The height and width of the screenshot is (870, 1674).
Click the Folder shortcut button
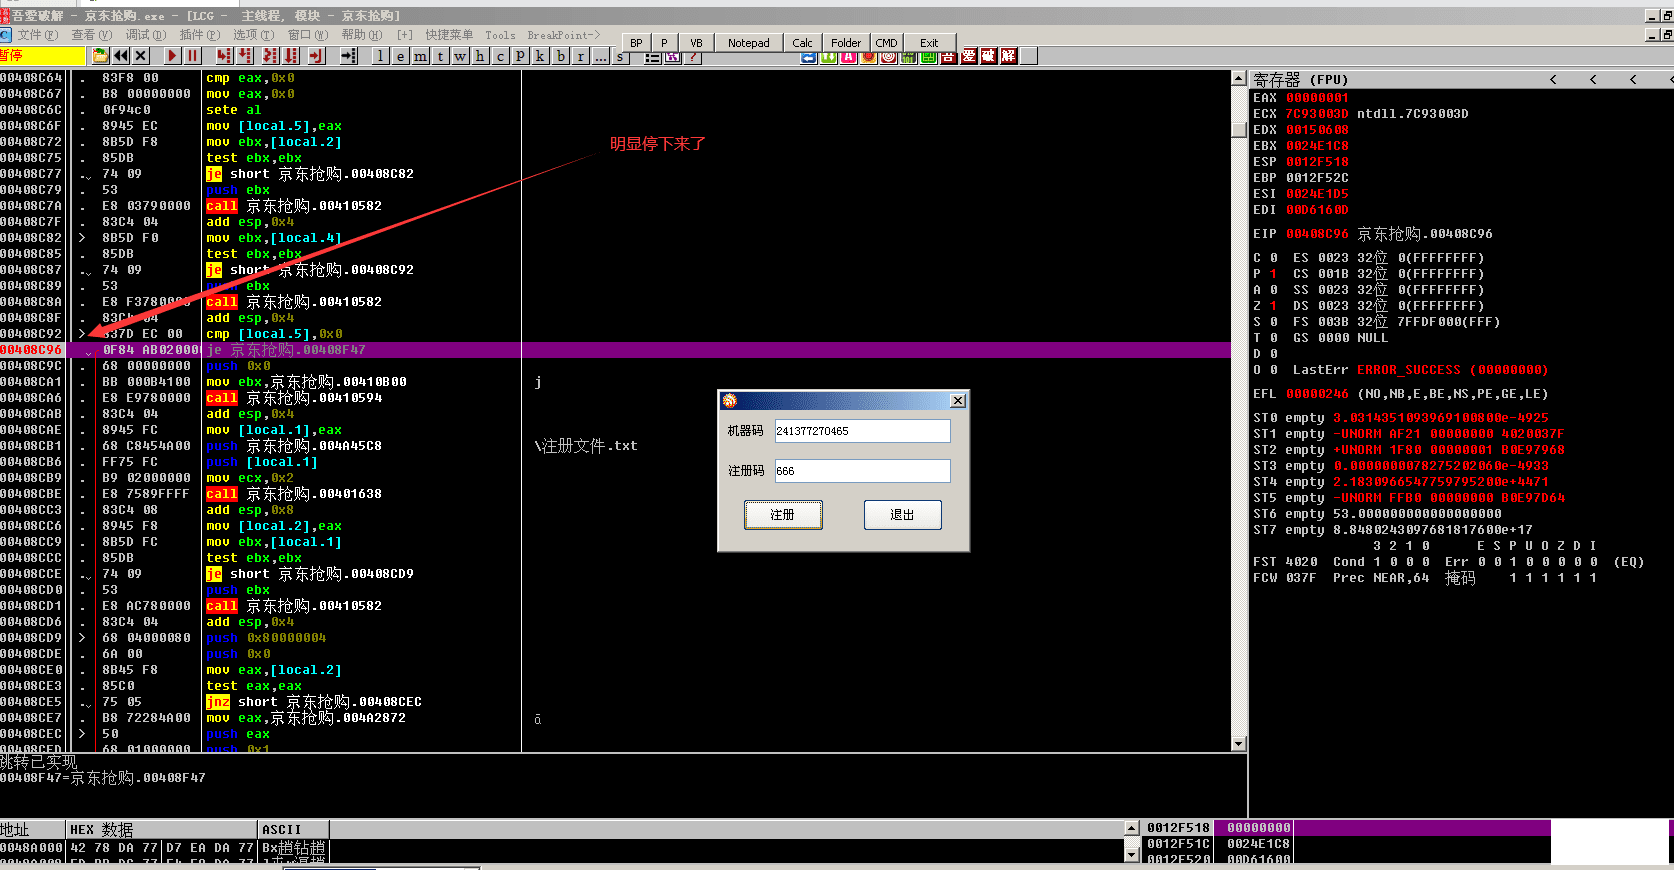click(x=846, y=42)
